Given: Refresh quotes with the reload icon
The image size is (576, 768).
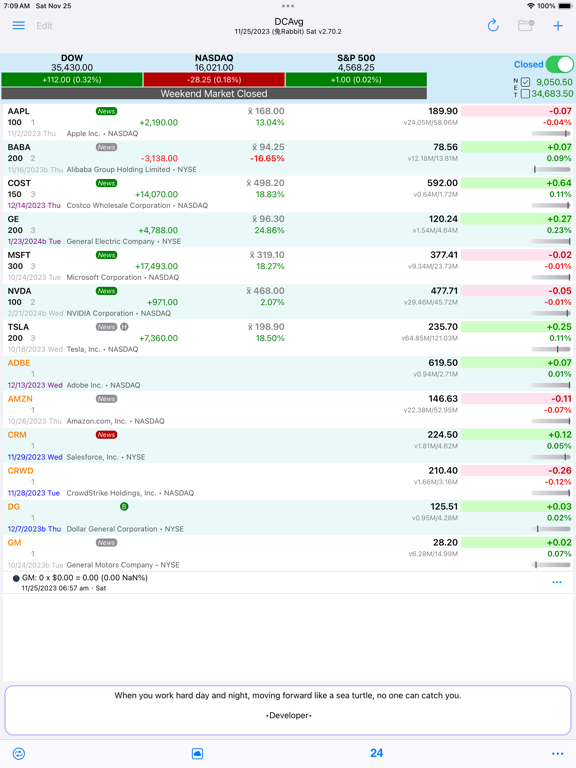Looking at the screenshot, I should [x=493, y=25].
